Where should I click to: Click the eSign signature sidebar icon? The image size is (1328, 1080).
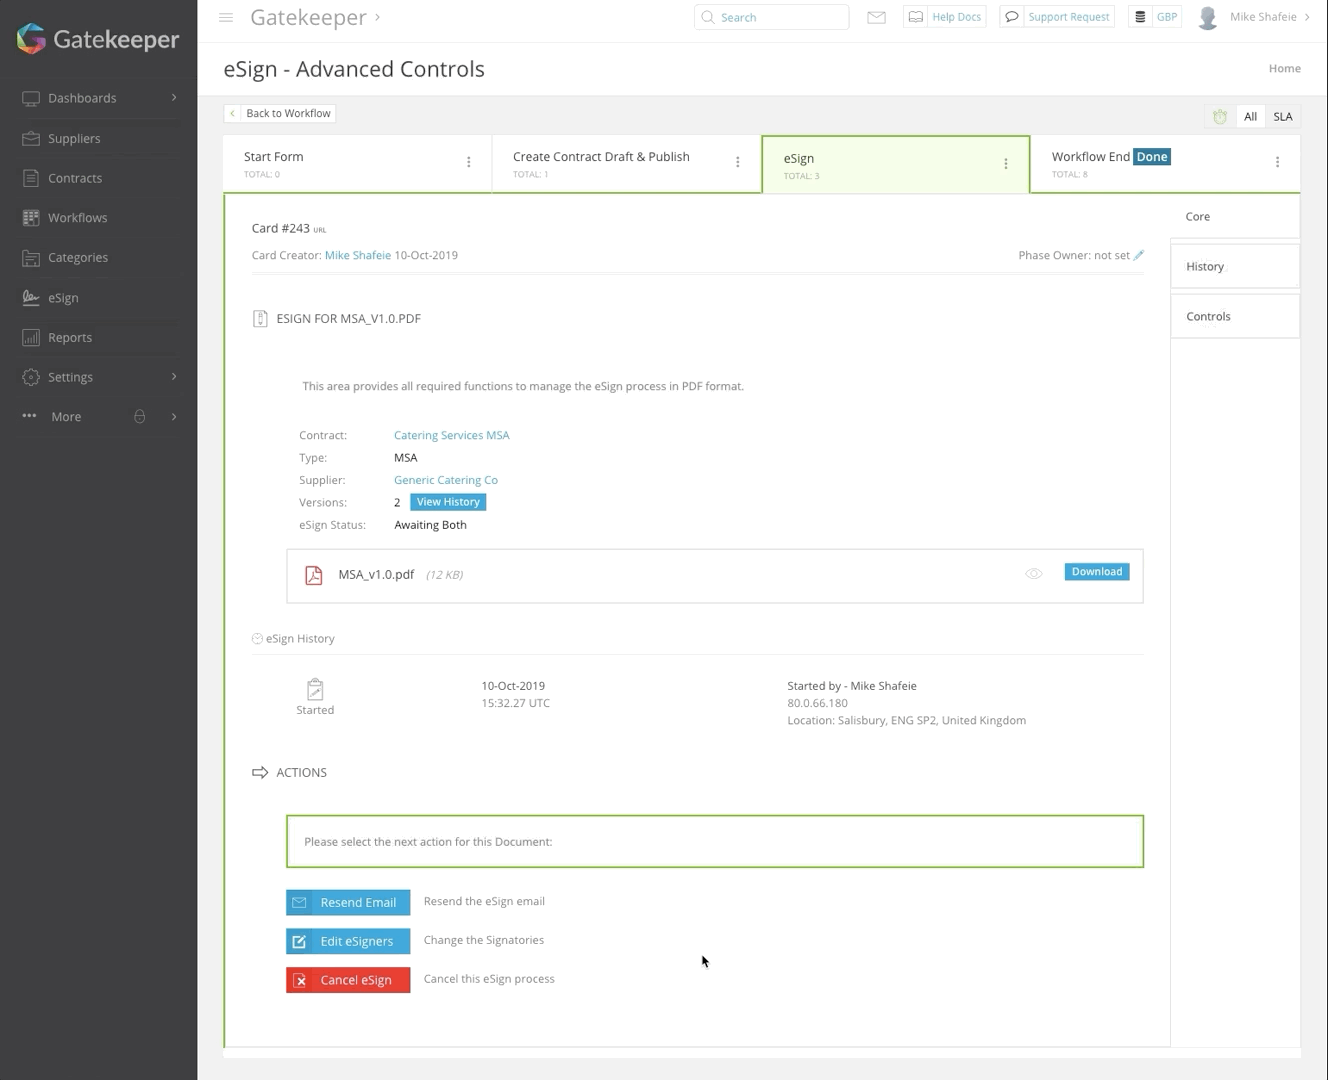(x=31, y=297)
